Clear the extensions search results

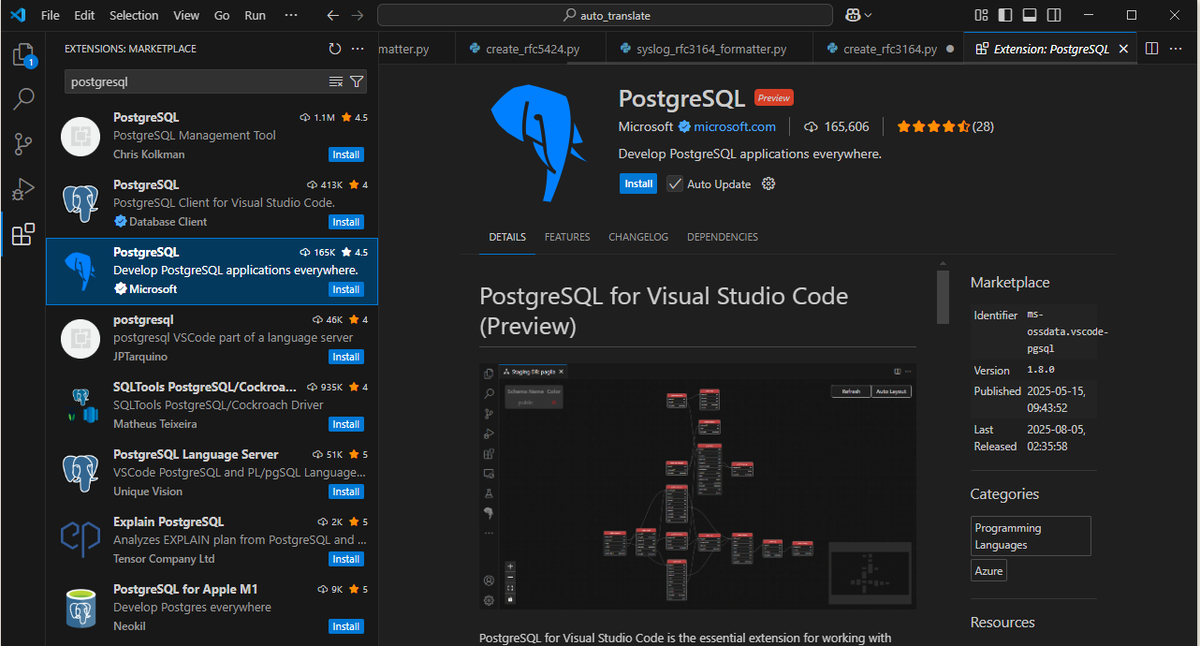pos(336,82)
